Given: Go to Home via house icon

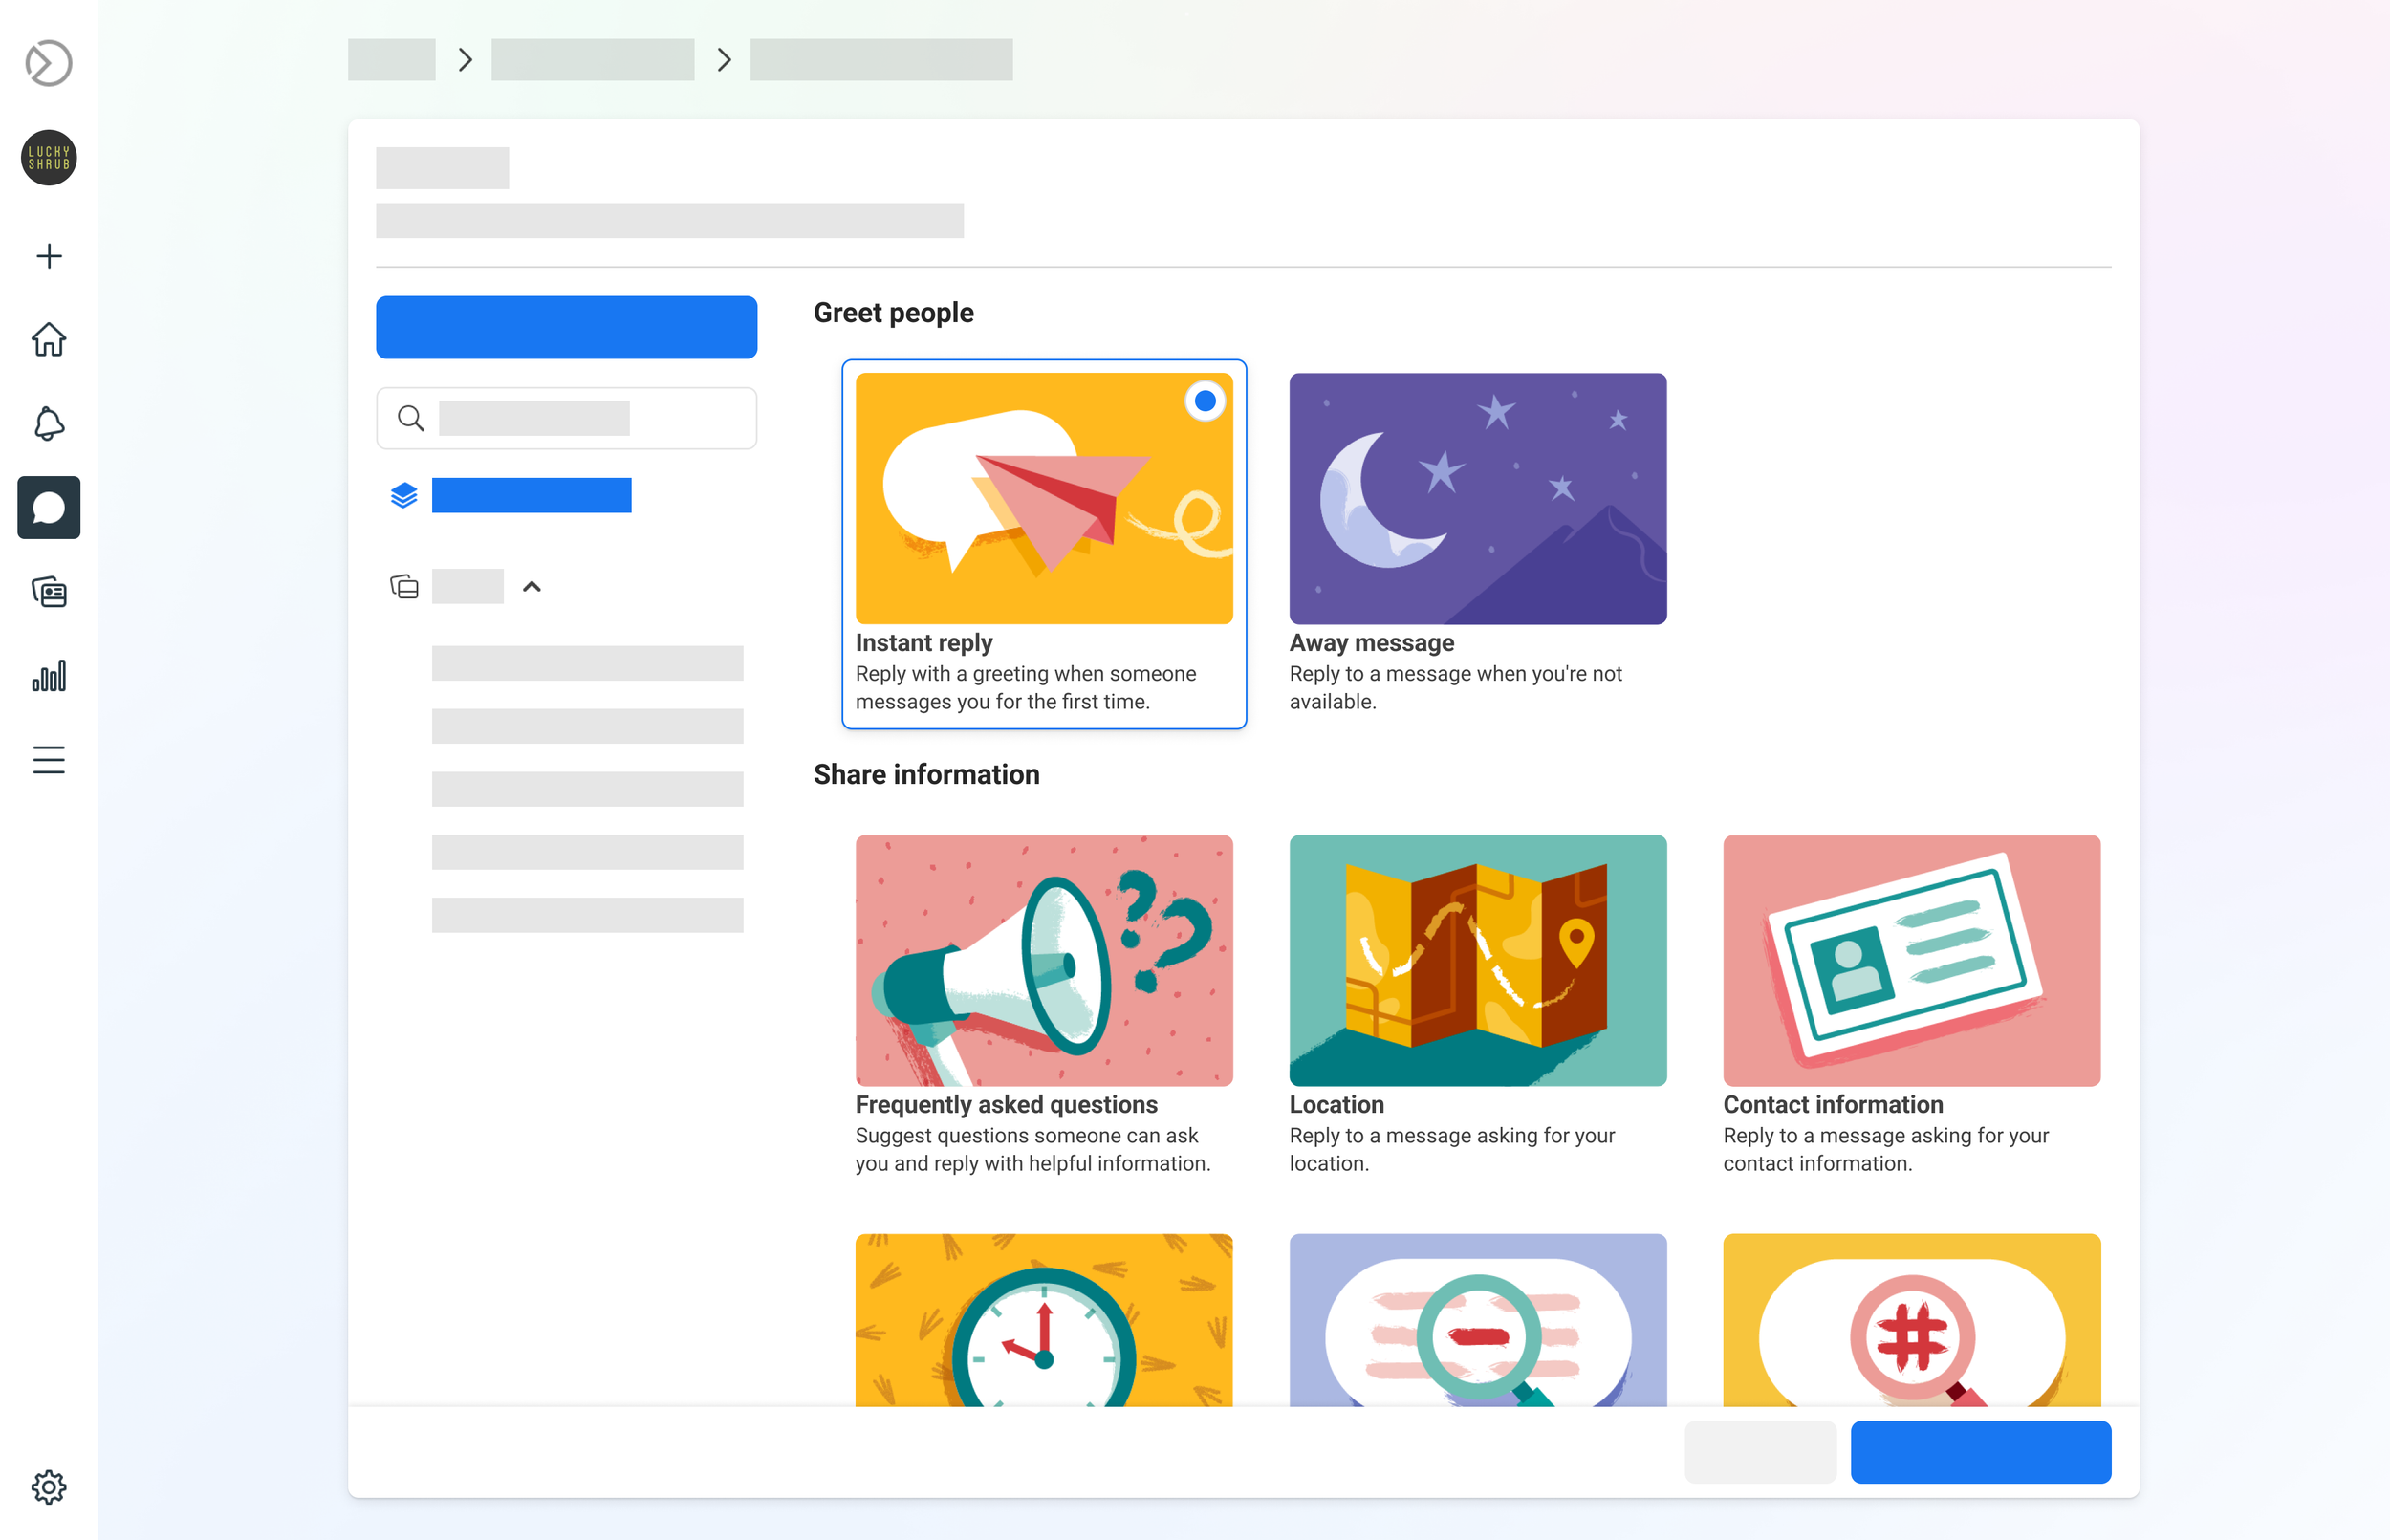Looking at the screenshot, I should 48,340.
